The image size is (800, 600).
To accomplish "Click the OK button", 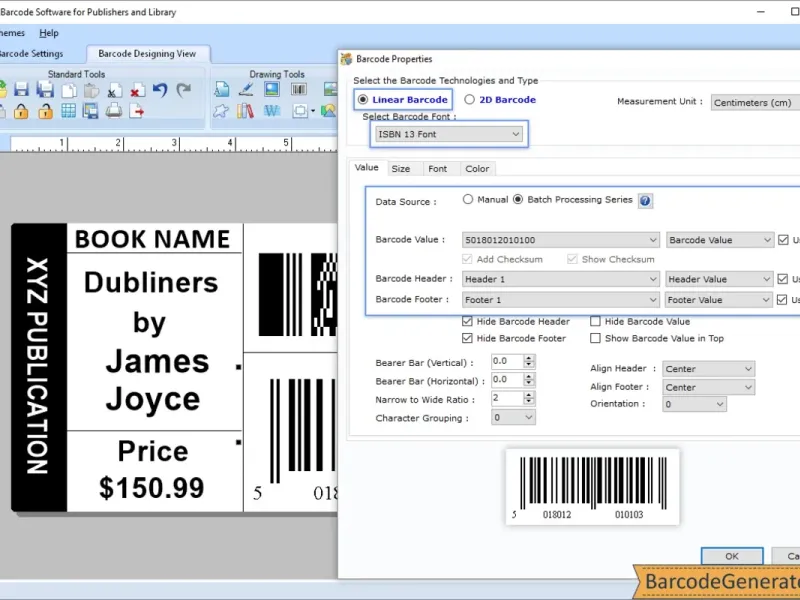I will [732, 556].
